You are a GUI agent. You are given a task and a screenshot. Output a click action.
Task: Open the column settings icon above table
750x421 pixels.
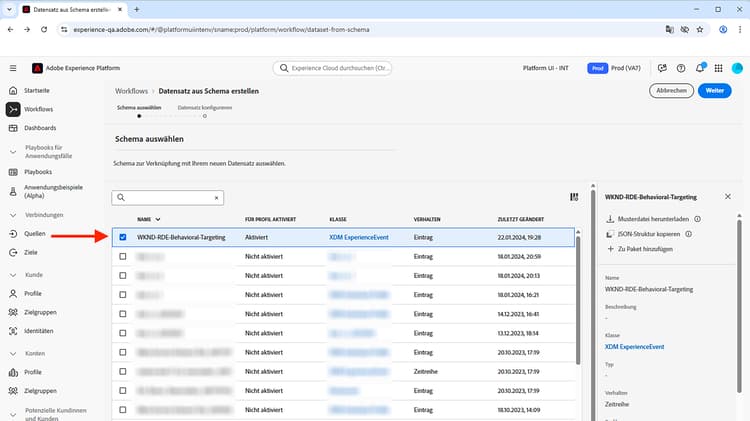tap(574, 197)
